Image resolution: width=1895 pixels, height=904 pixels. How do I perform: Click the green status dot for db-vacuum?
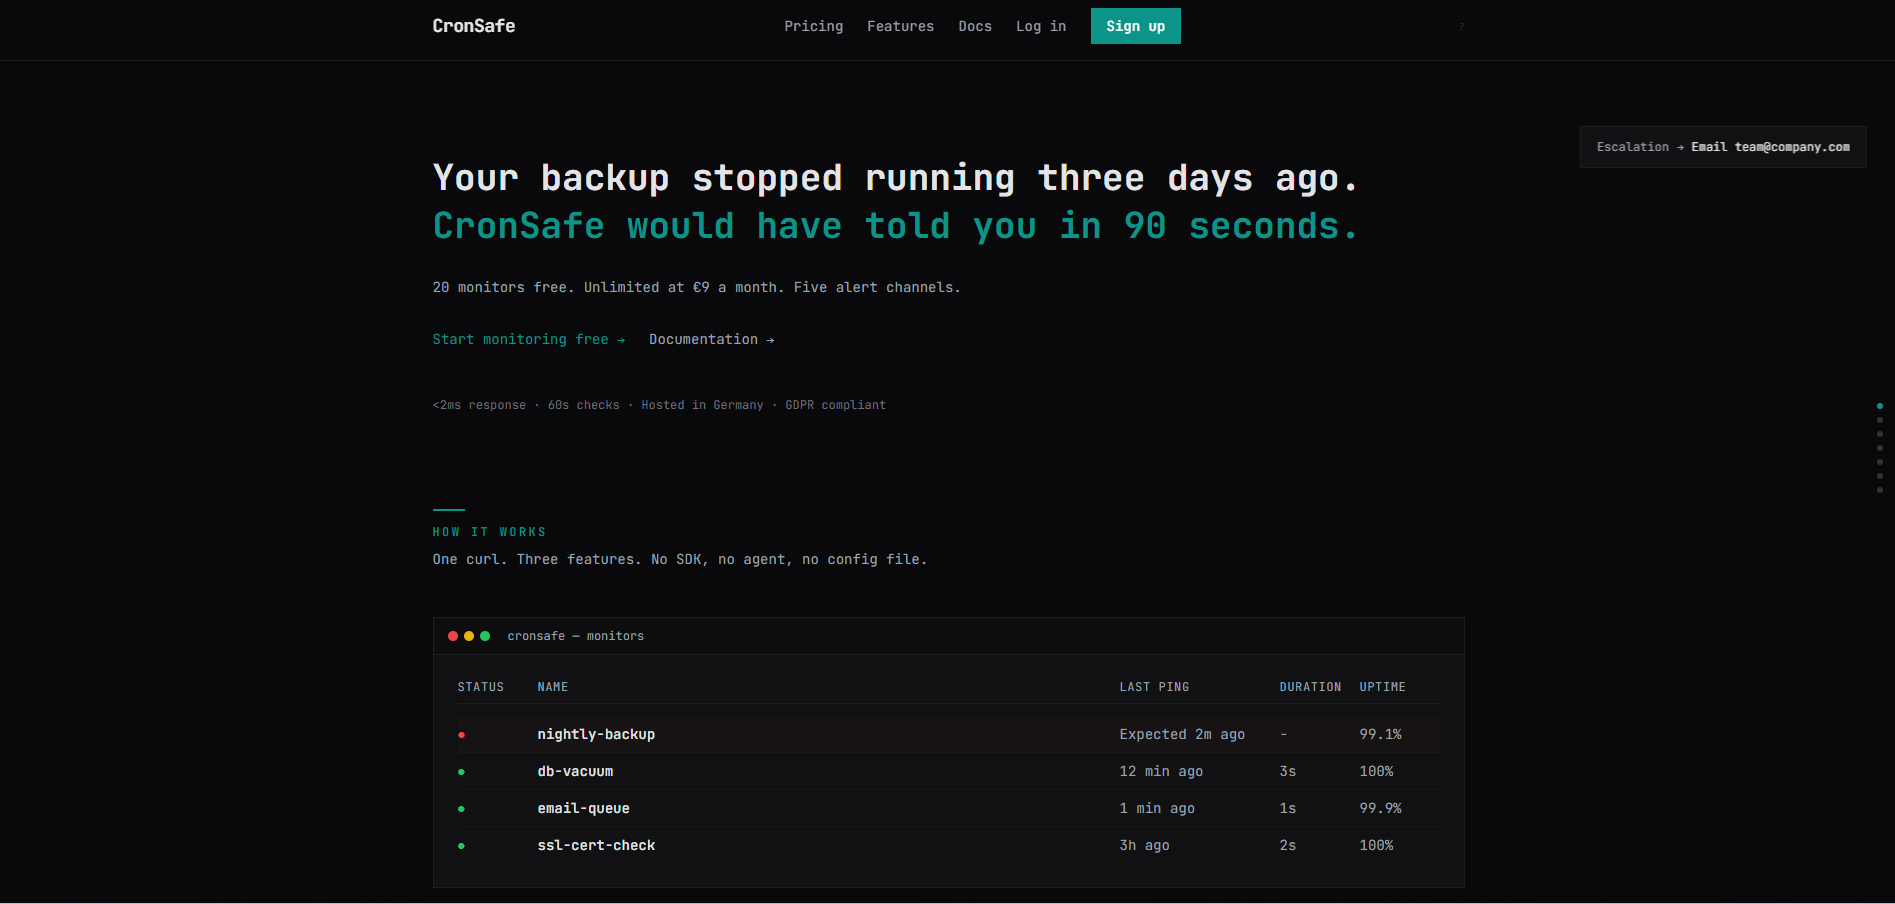461,772
